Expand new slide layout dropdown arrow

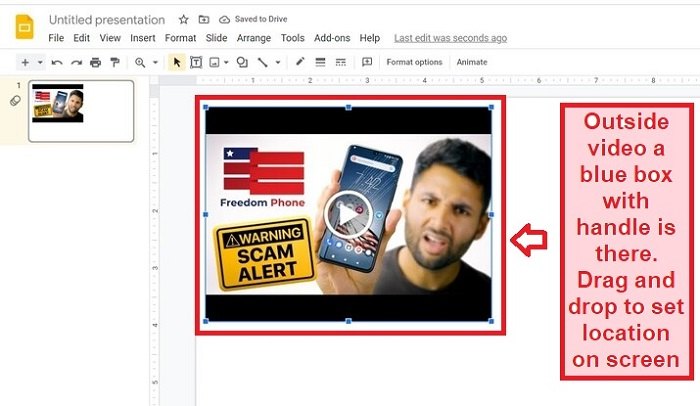40,63
